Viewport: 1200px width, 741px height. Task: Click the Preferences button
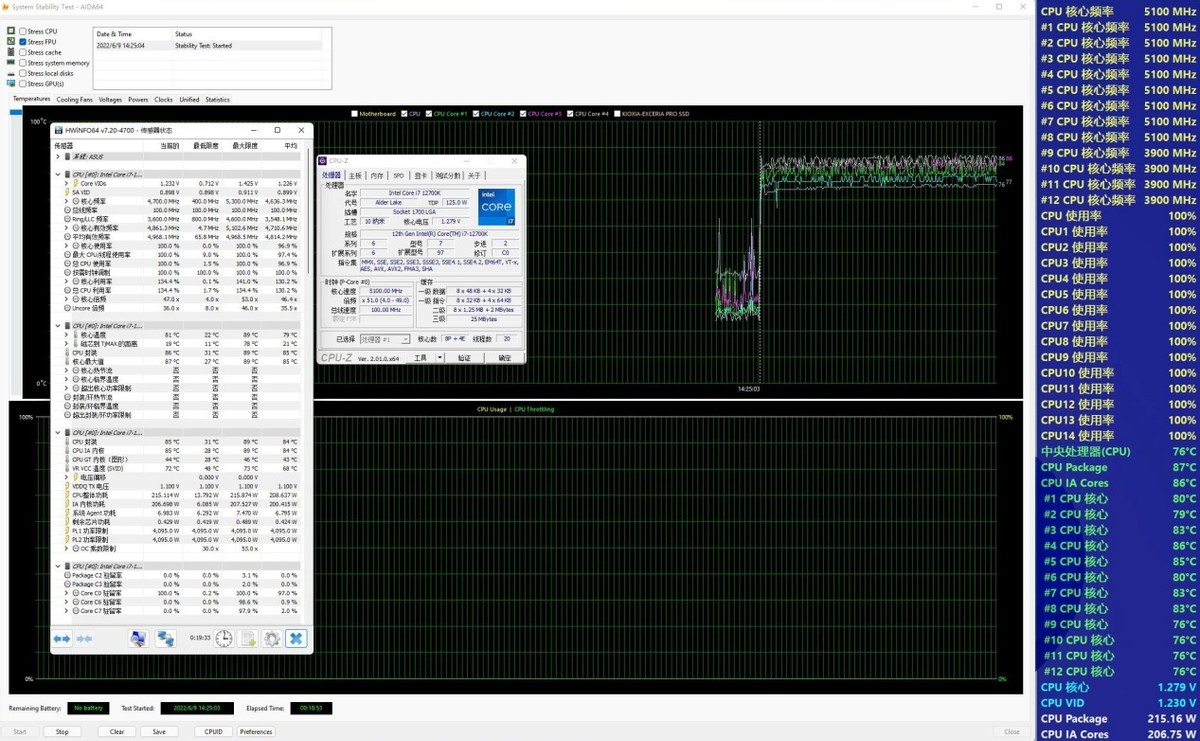click(x=256, y=731)
